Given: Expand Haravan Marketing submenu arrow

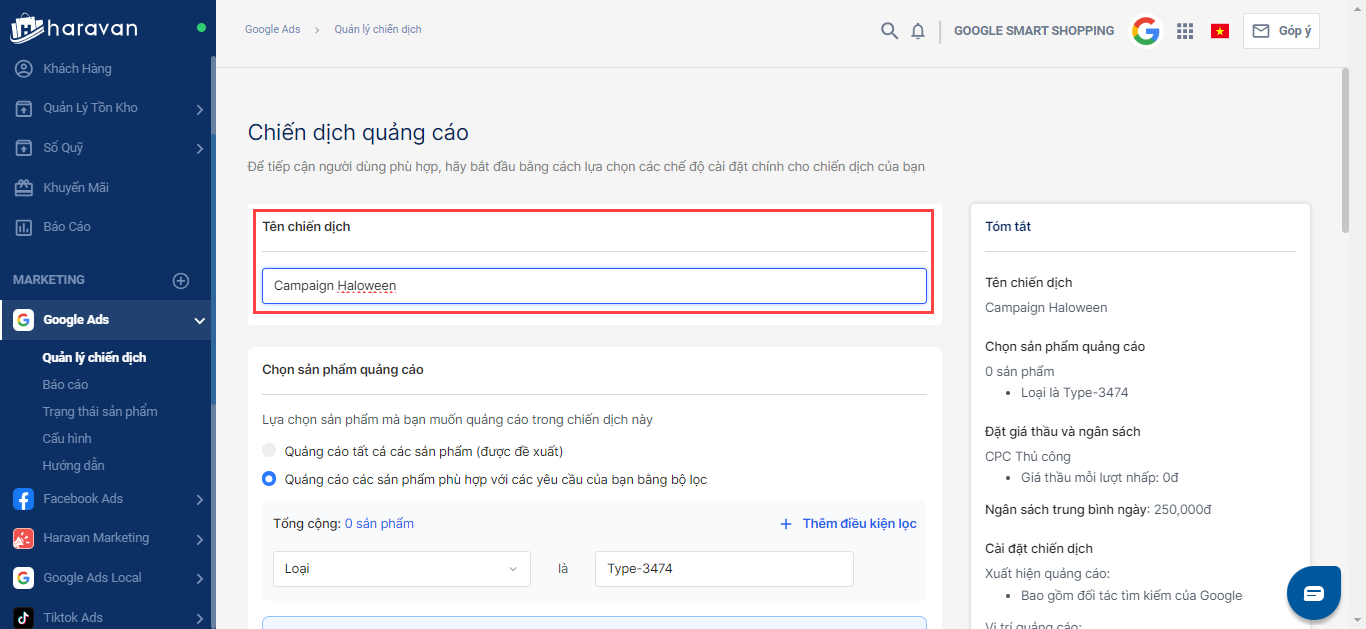Looking at the screenshot, I should [200, 540].
